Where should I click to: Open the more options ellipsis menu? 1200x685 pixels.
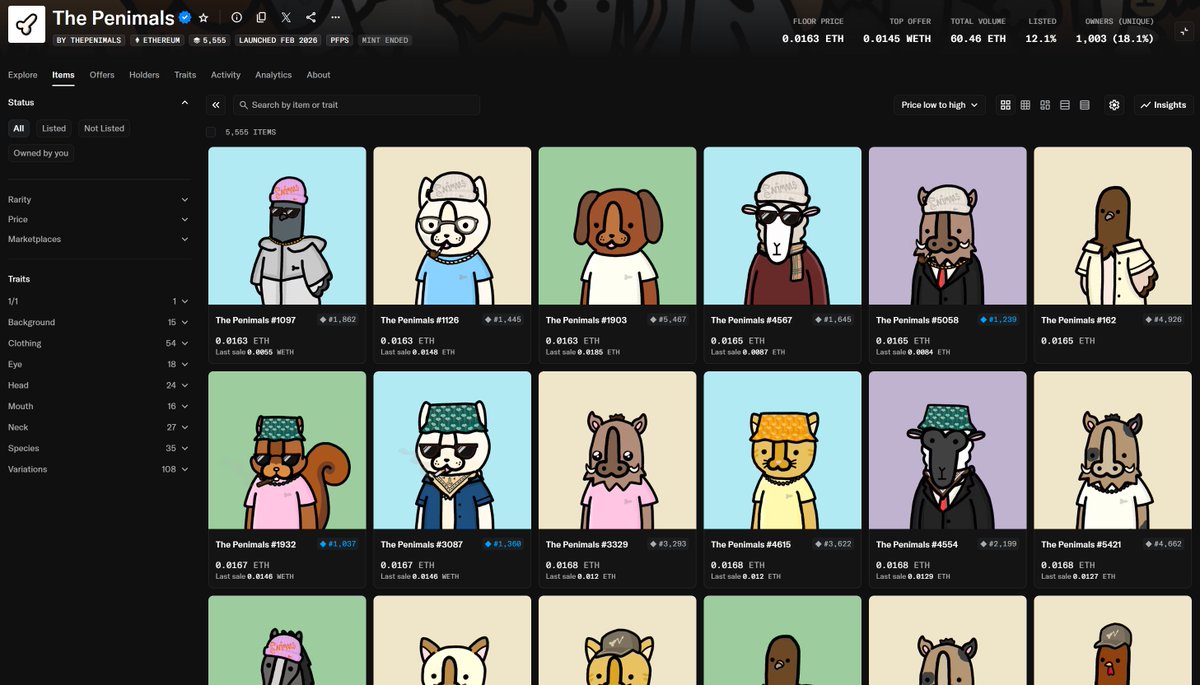point(335,18)
